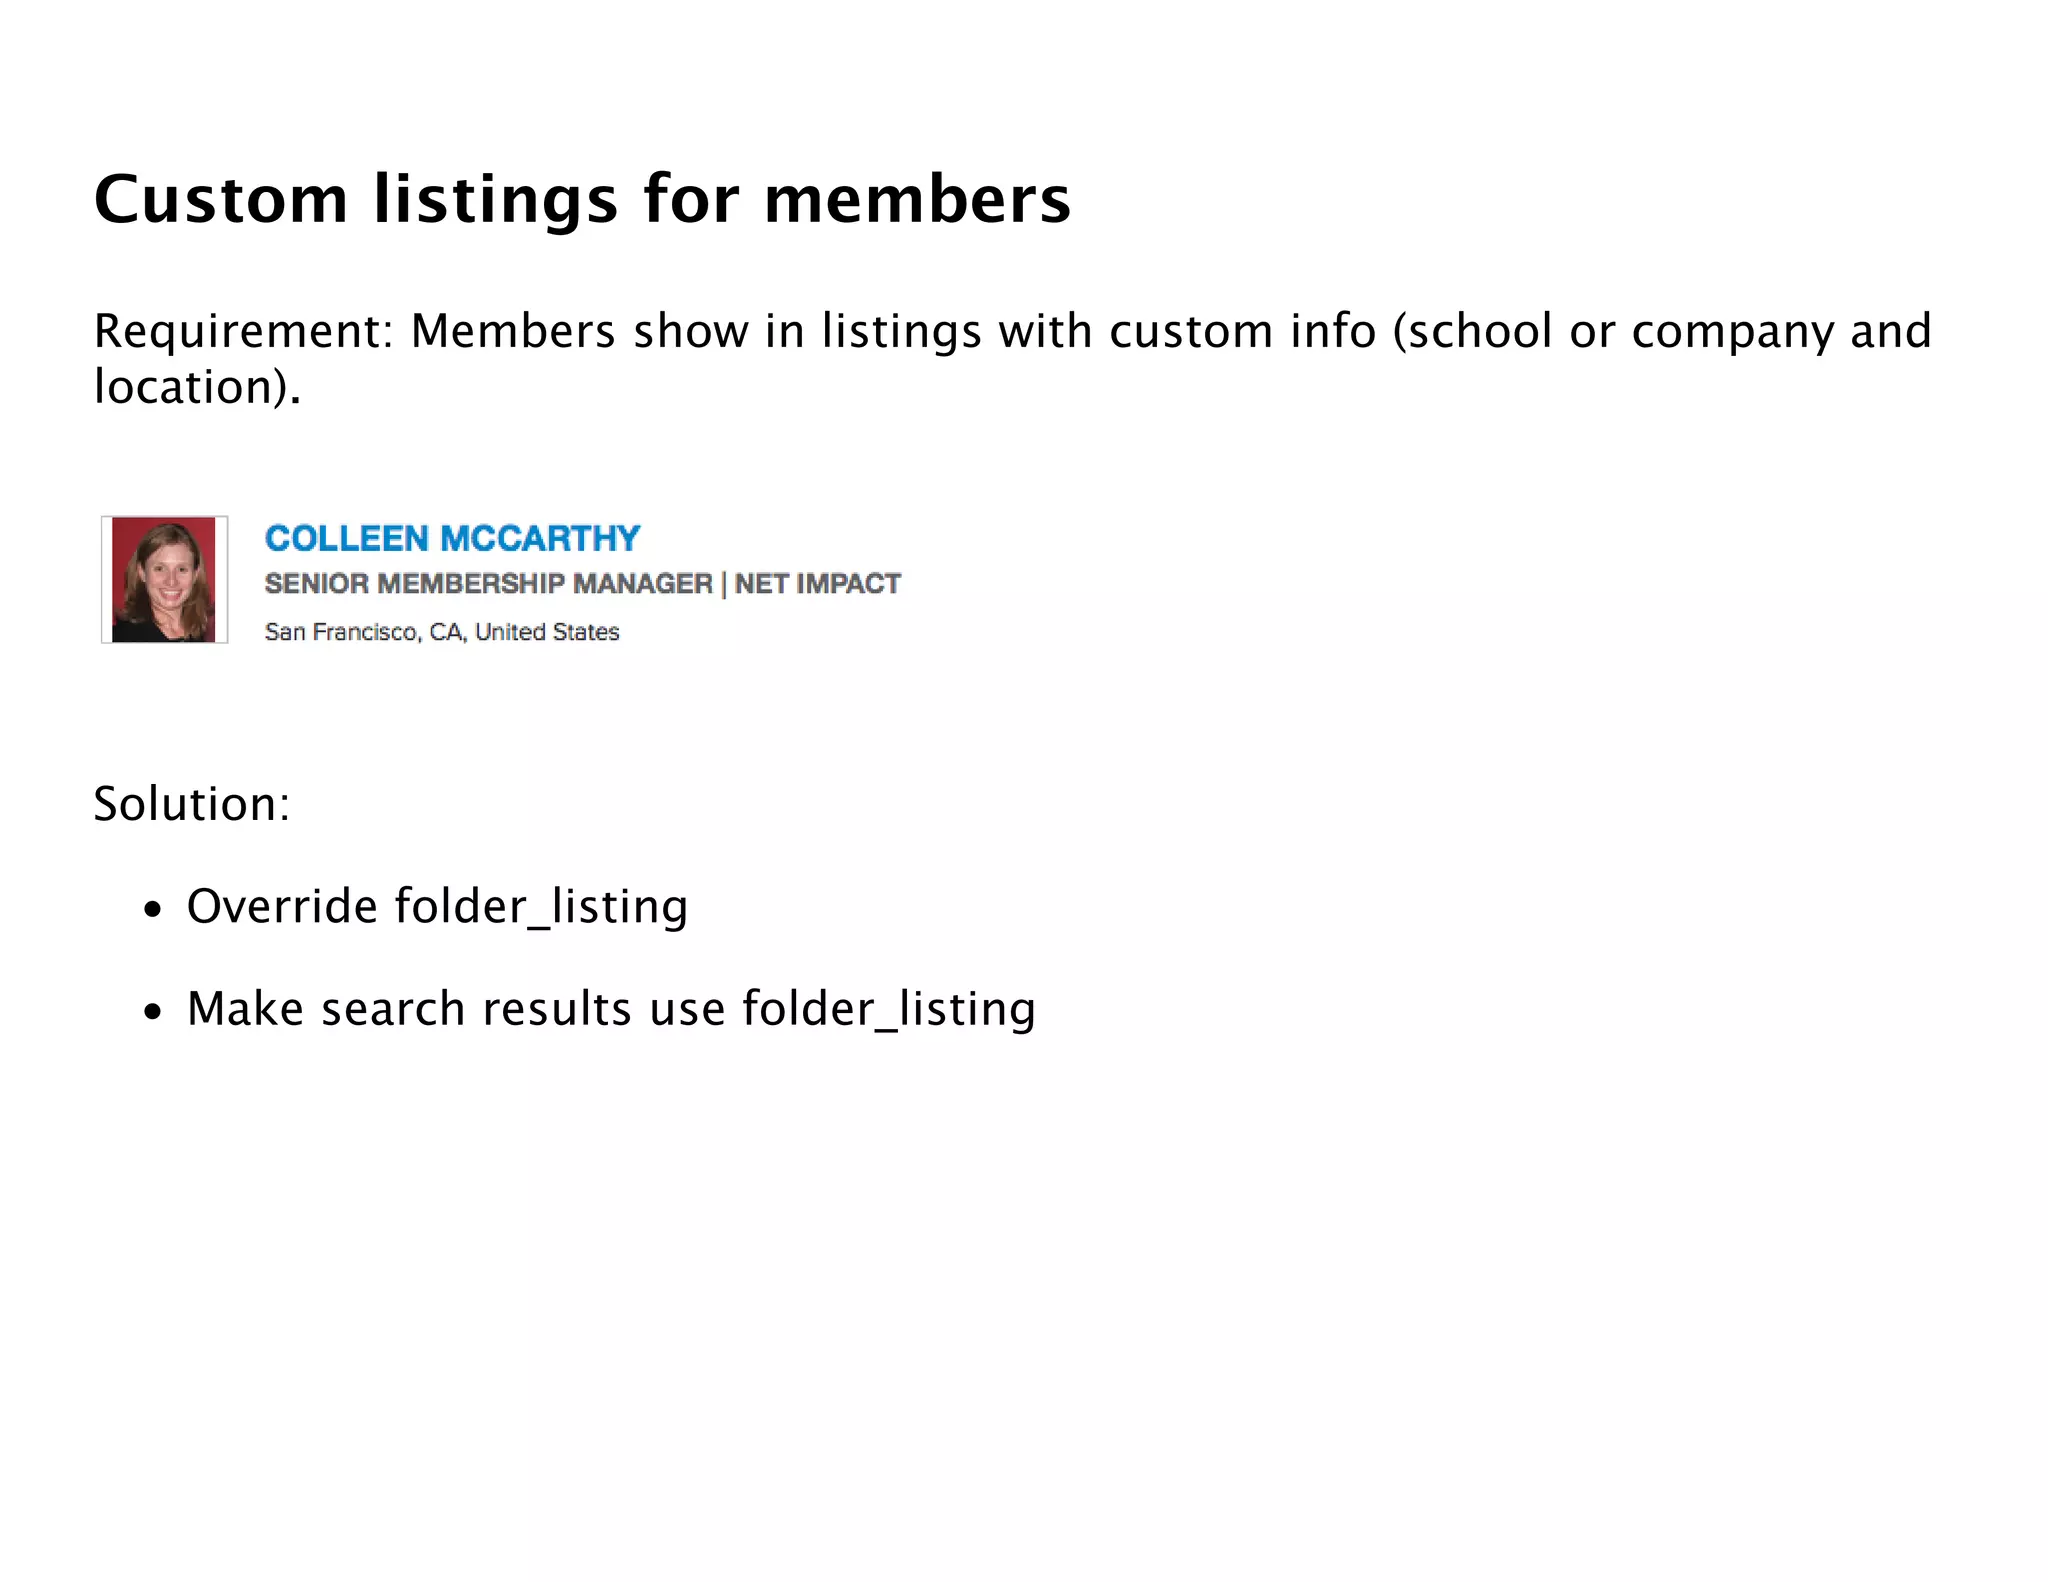Click the "Solution:" label

coord(192,804)
